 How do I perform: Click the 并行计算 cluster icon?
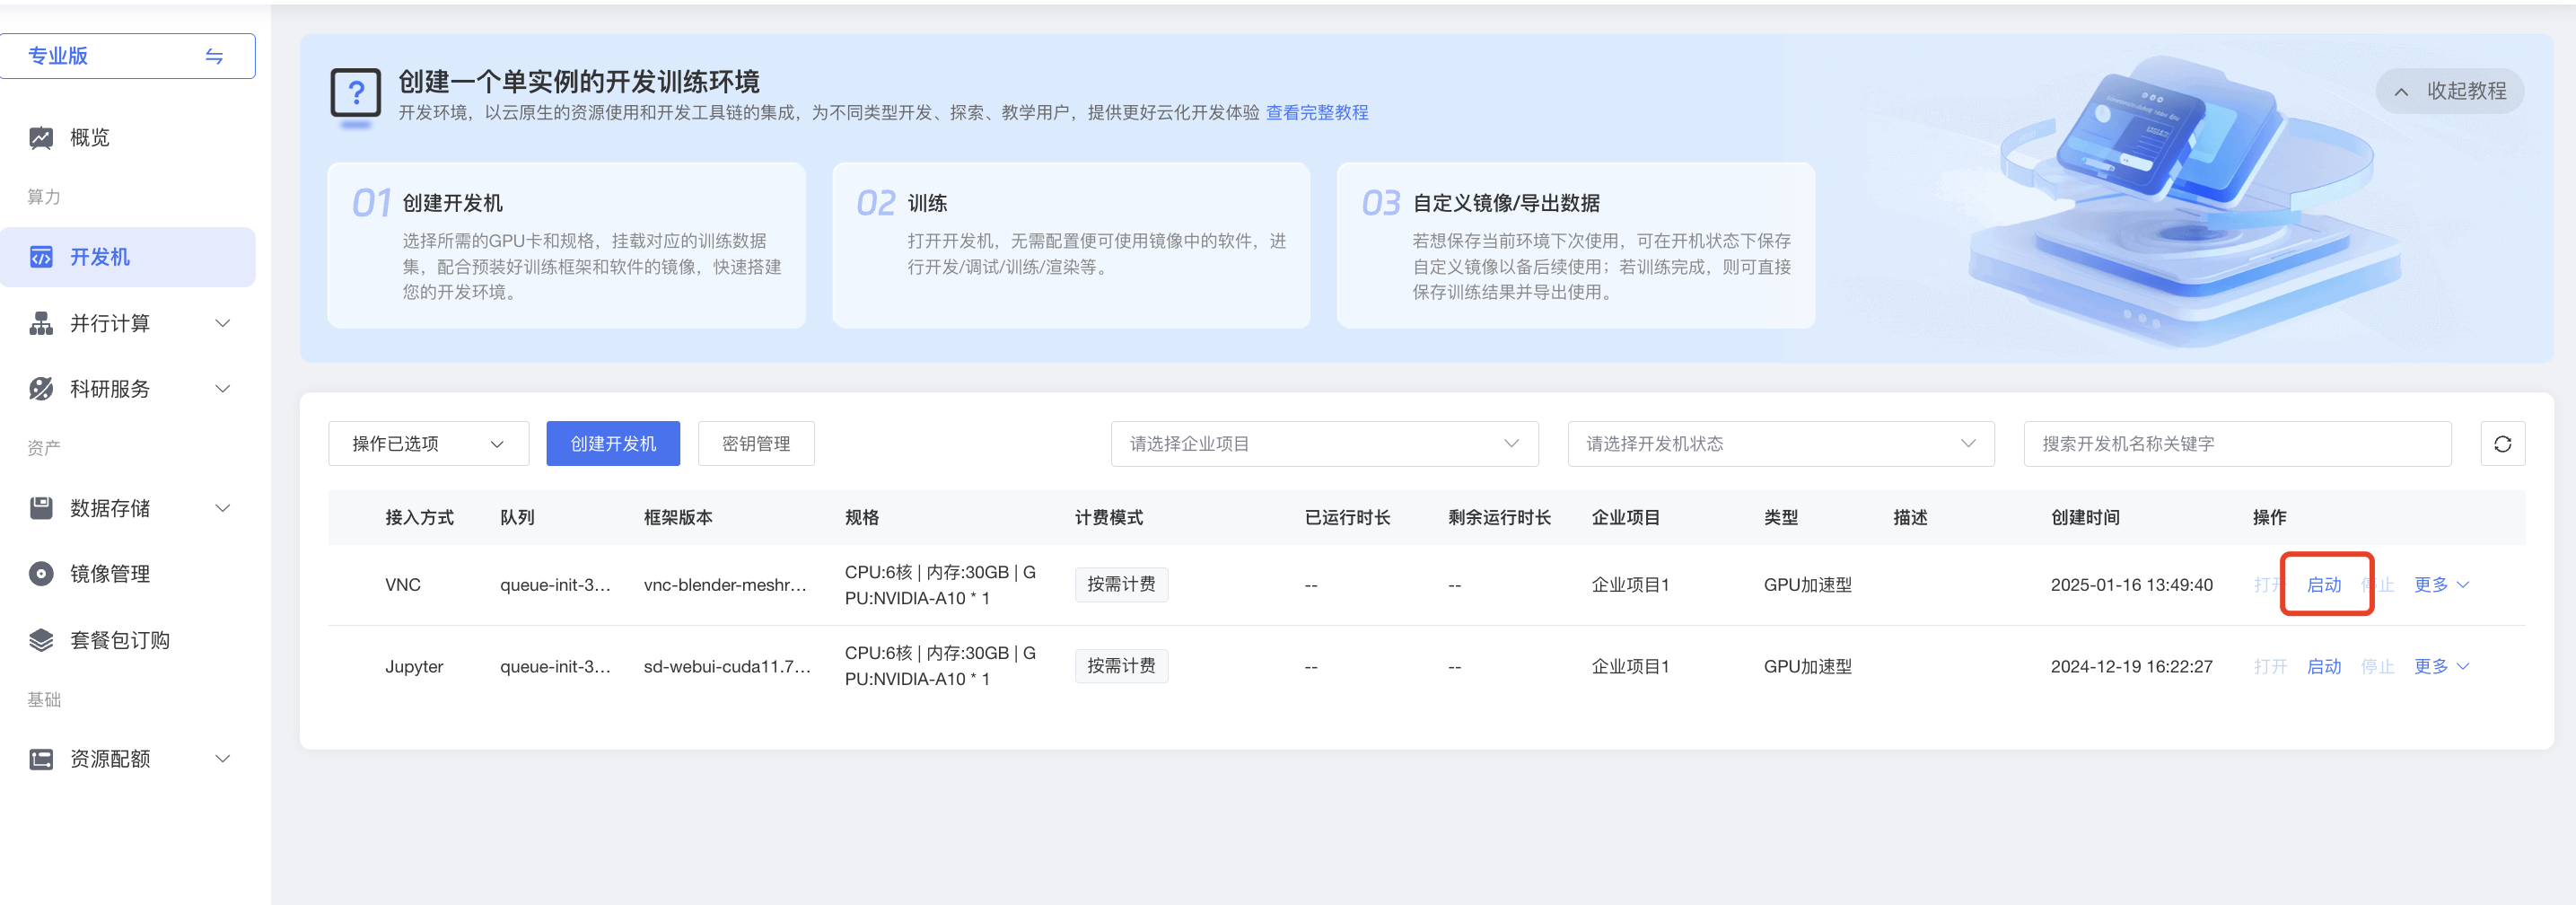41,323
